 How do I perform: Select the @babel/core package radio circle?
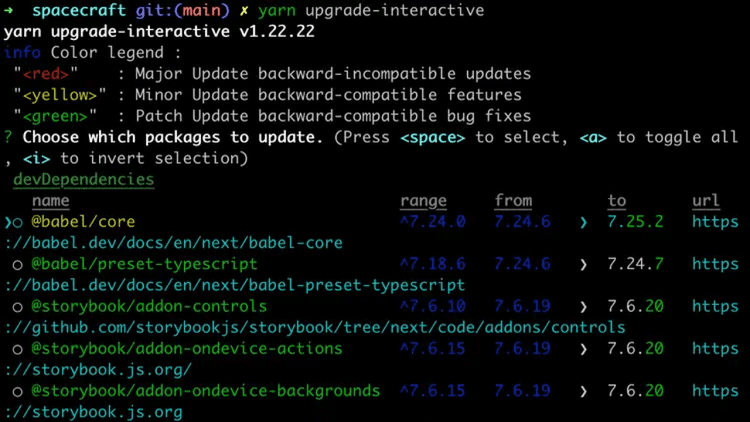[x=18, y=222]
